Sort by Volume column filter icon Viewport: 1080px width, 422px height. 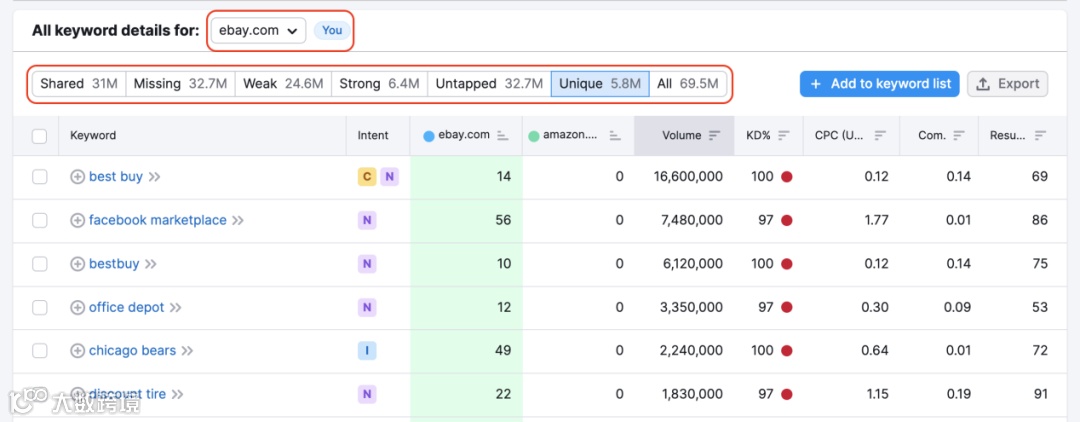[714, 135]
